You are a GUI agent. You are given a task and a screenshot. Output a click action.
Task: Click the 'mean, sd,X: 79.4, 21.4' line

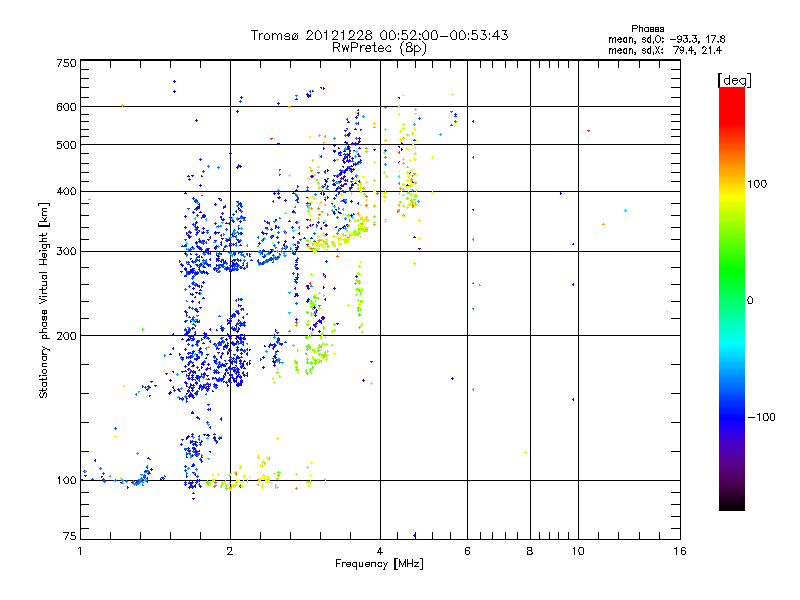pos(665,50)
